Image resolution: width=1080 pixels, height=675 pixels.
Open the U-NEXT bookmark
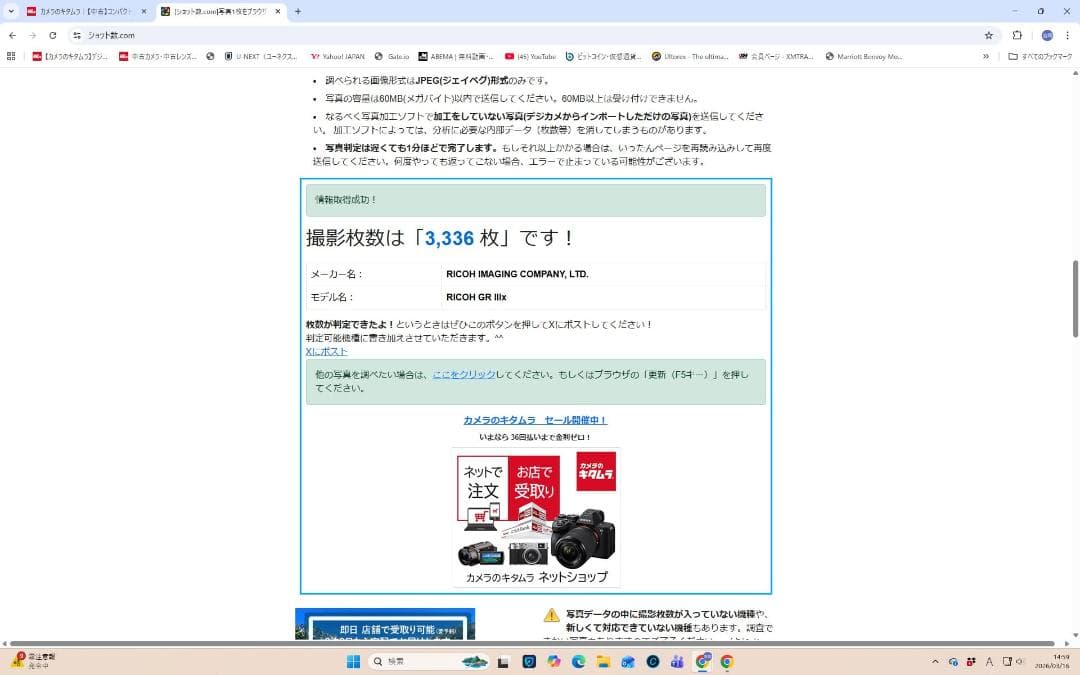click(x=261, y=56)
